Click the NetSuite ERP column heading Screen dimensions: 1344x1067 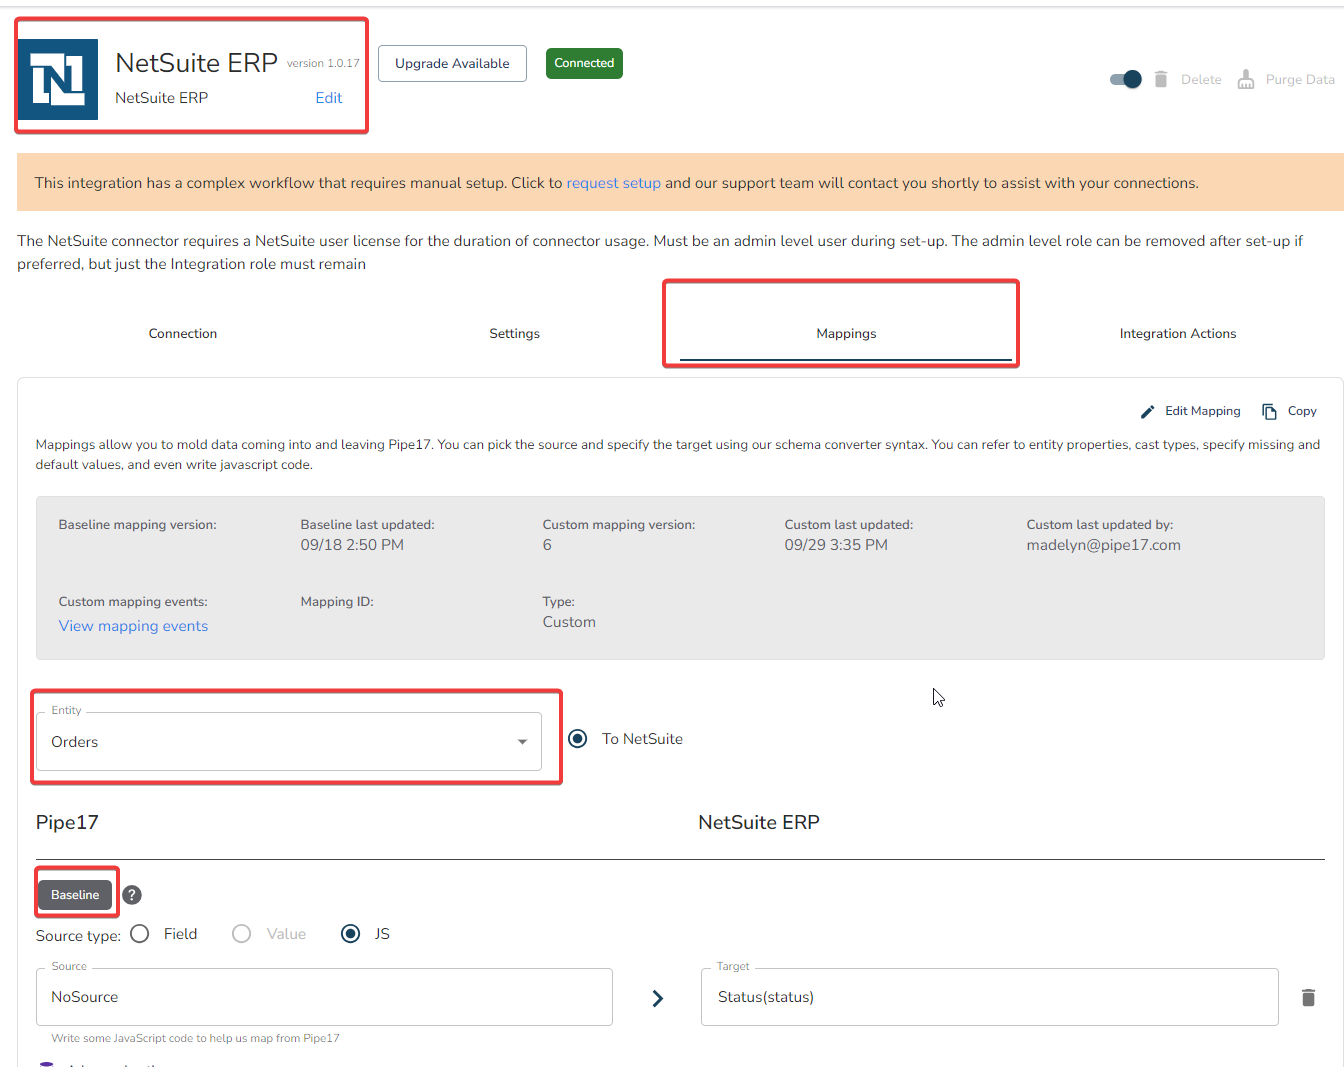click(759, 823)
